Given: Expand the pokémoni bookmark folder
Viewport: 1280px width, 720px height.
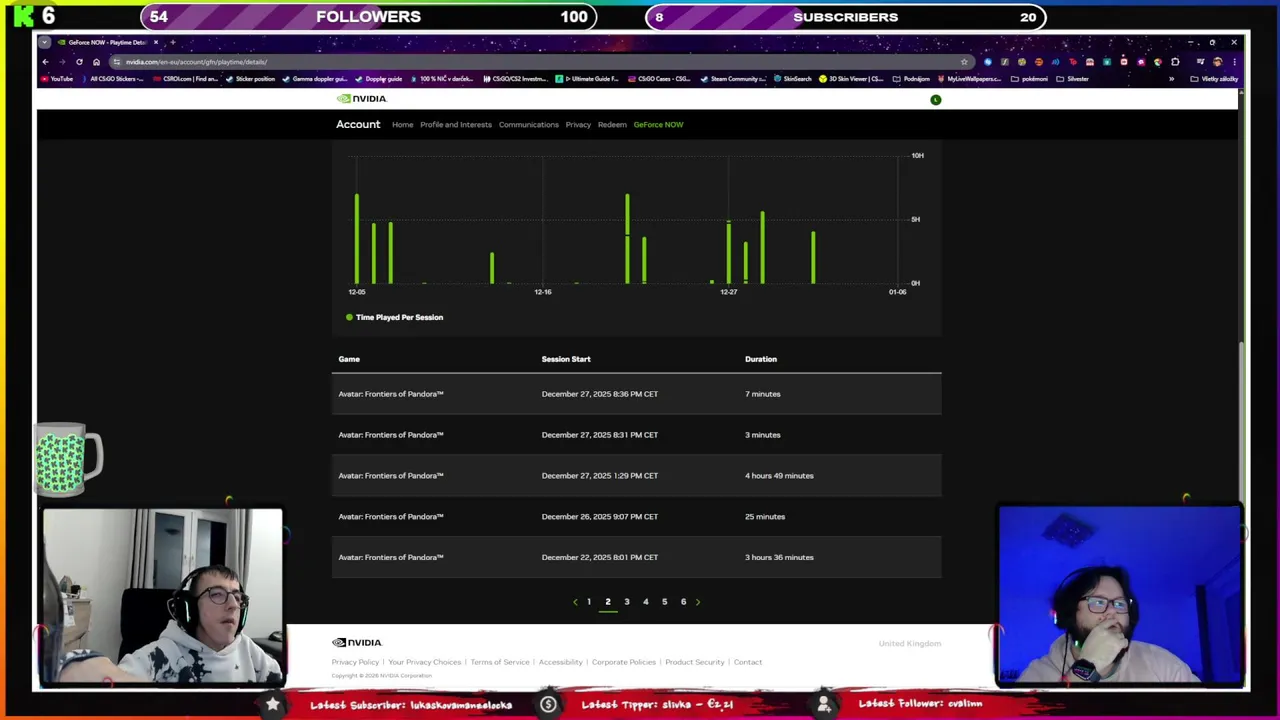Looking at the screenshot, I should (1029, 79).
